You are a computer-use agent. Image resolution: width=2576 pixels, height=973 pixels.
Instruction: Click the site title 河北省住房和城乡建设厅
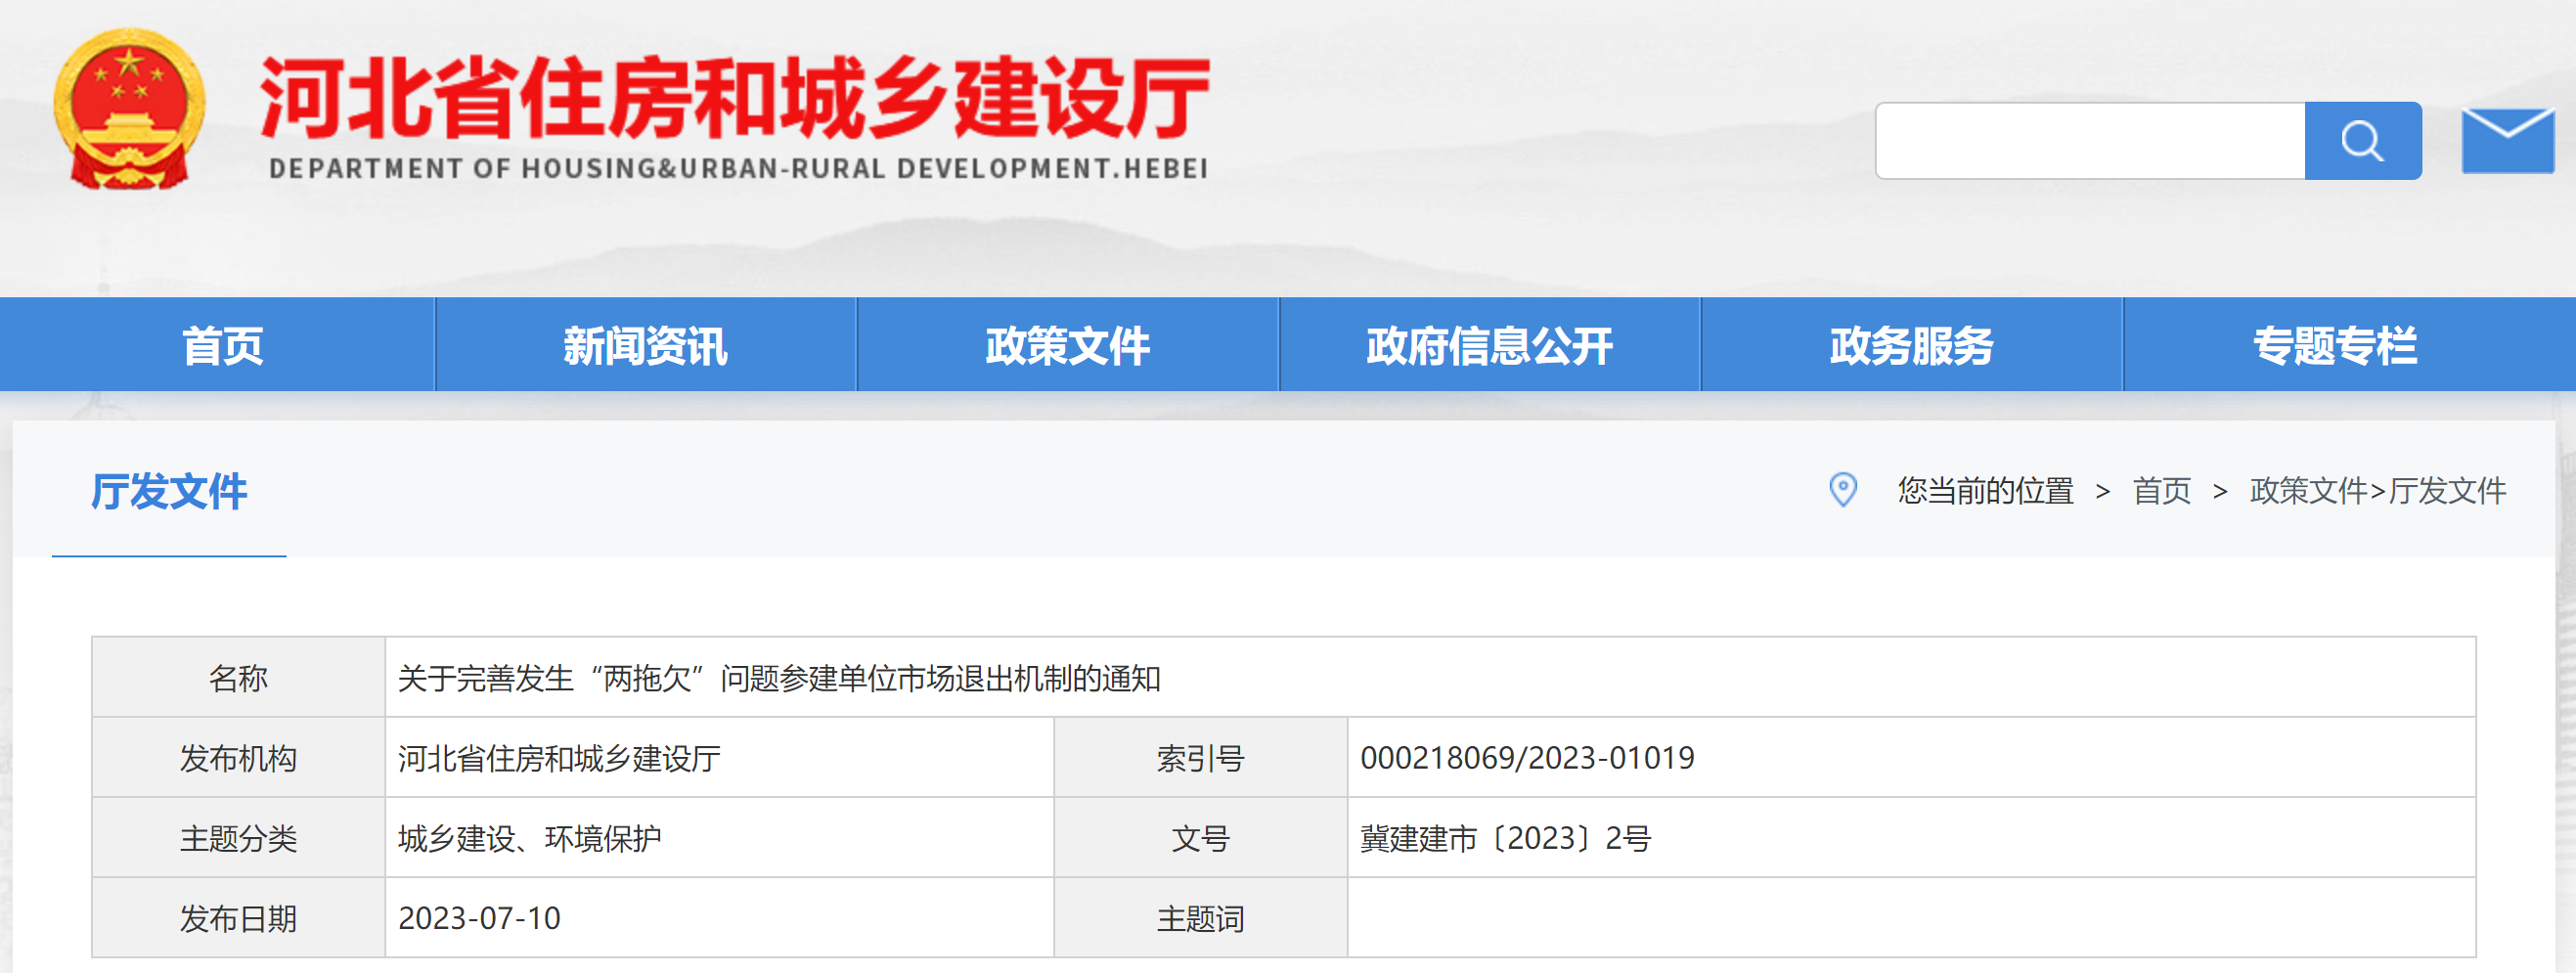[x=735, y=98]
